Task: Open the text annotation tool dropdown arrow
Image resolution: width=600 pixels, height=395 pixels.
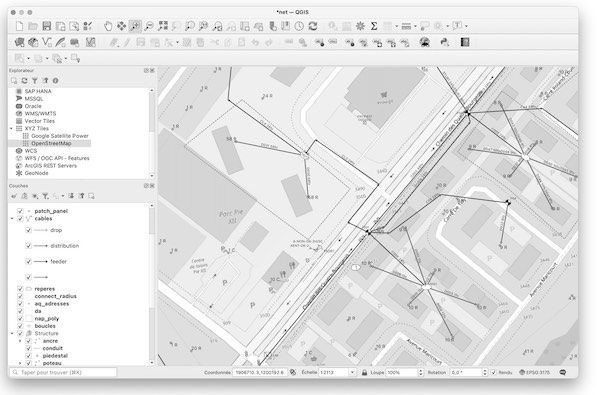Action: coord(466,26)
